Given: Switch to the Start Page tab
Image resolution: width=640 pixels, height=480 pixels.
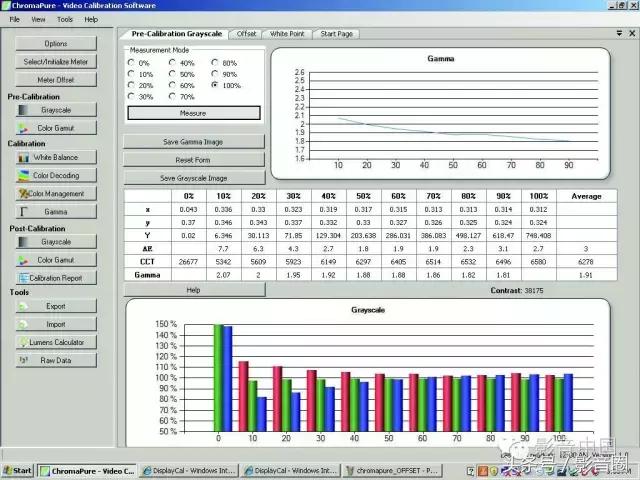Looking at the screenshot, I should tap(336, 34).
